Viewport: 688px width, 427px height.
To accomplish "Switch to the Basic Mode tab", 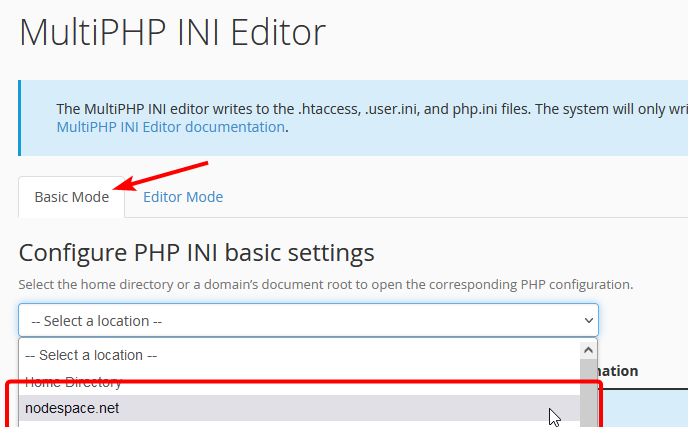I will [71, 197].
